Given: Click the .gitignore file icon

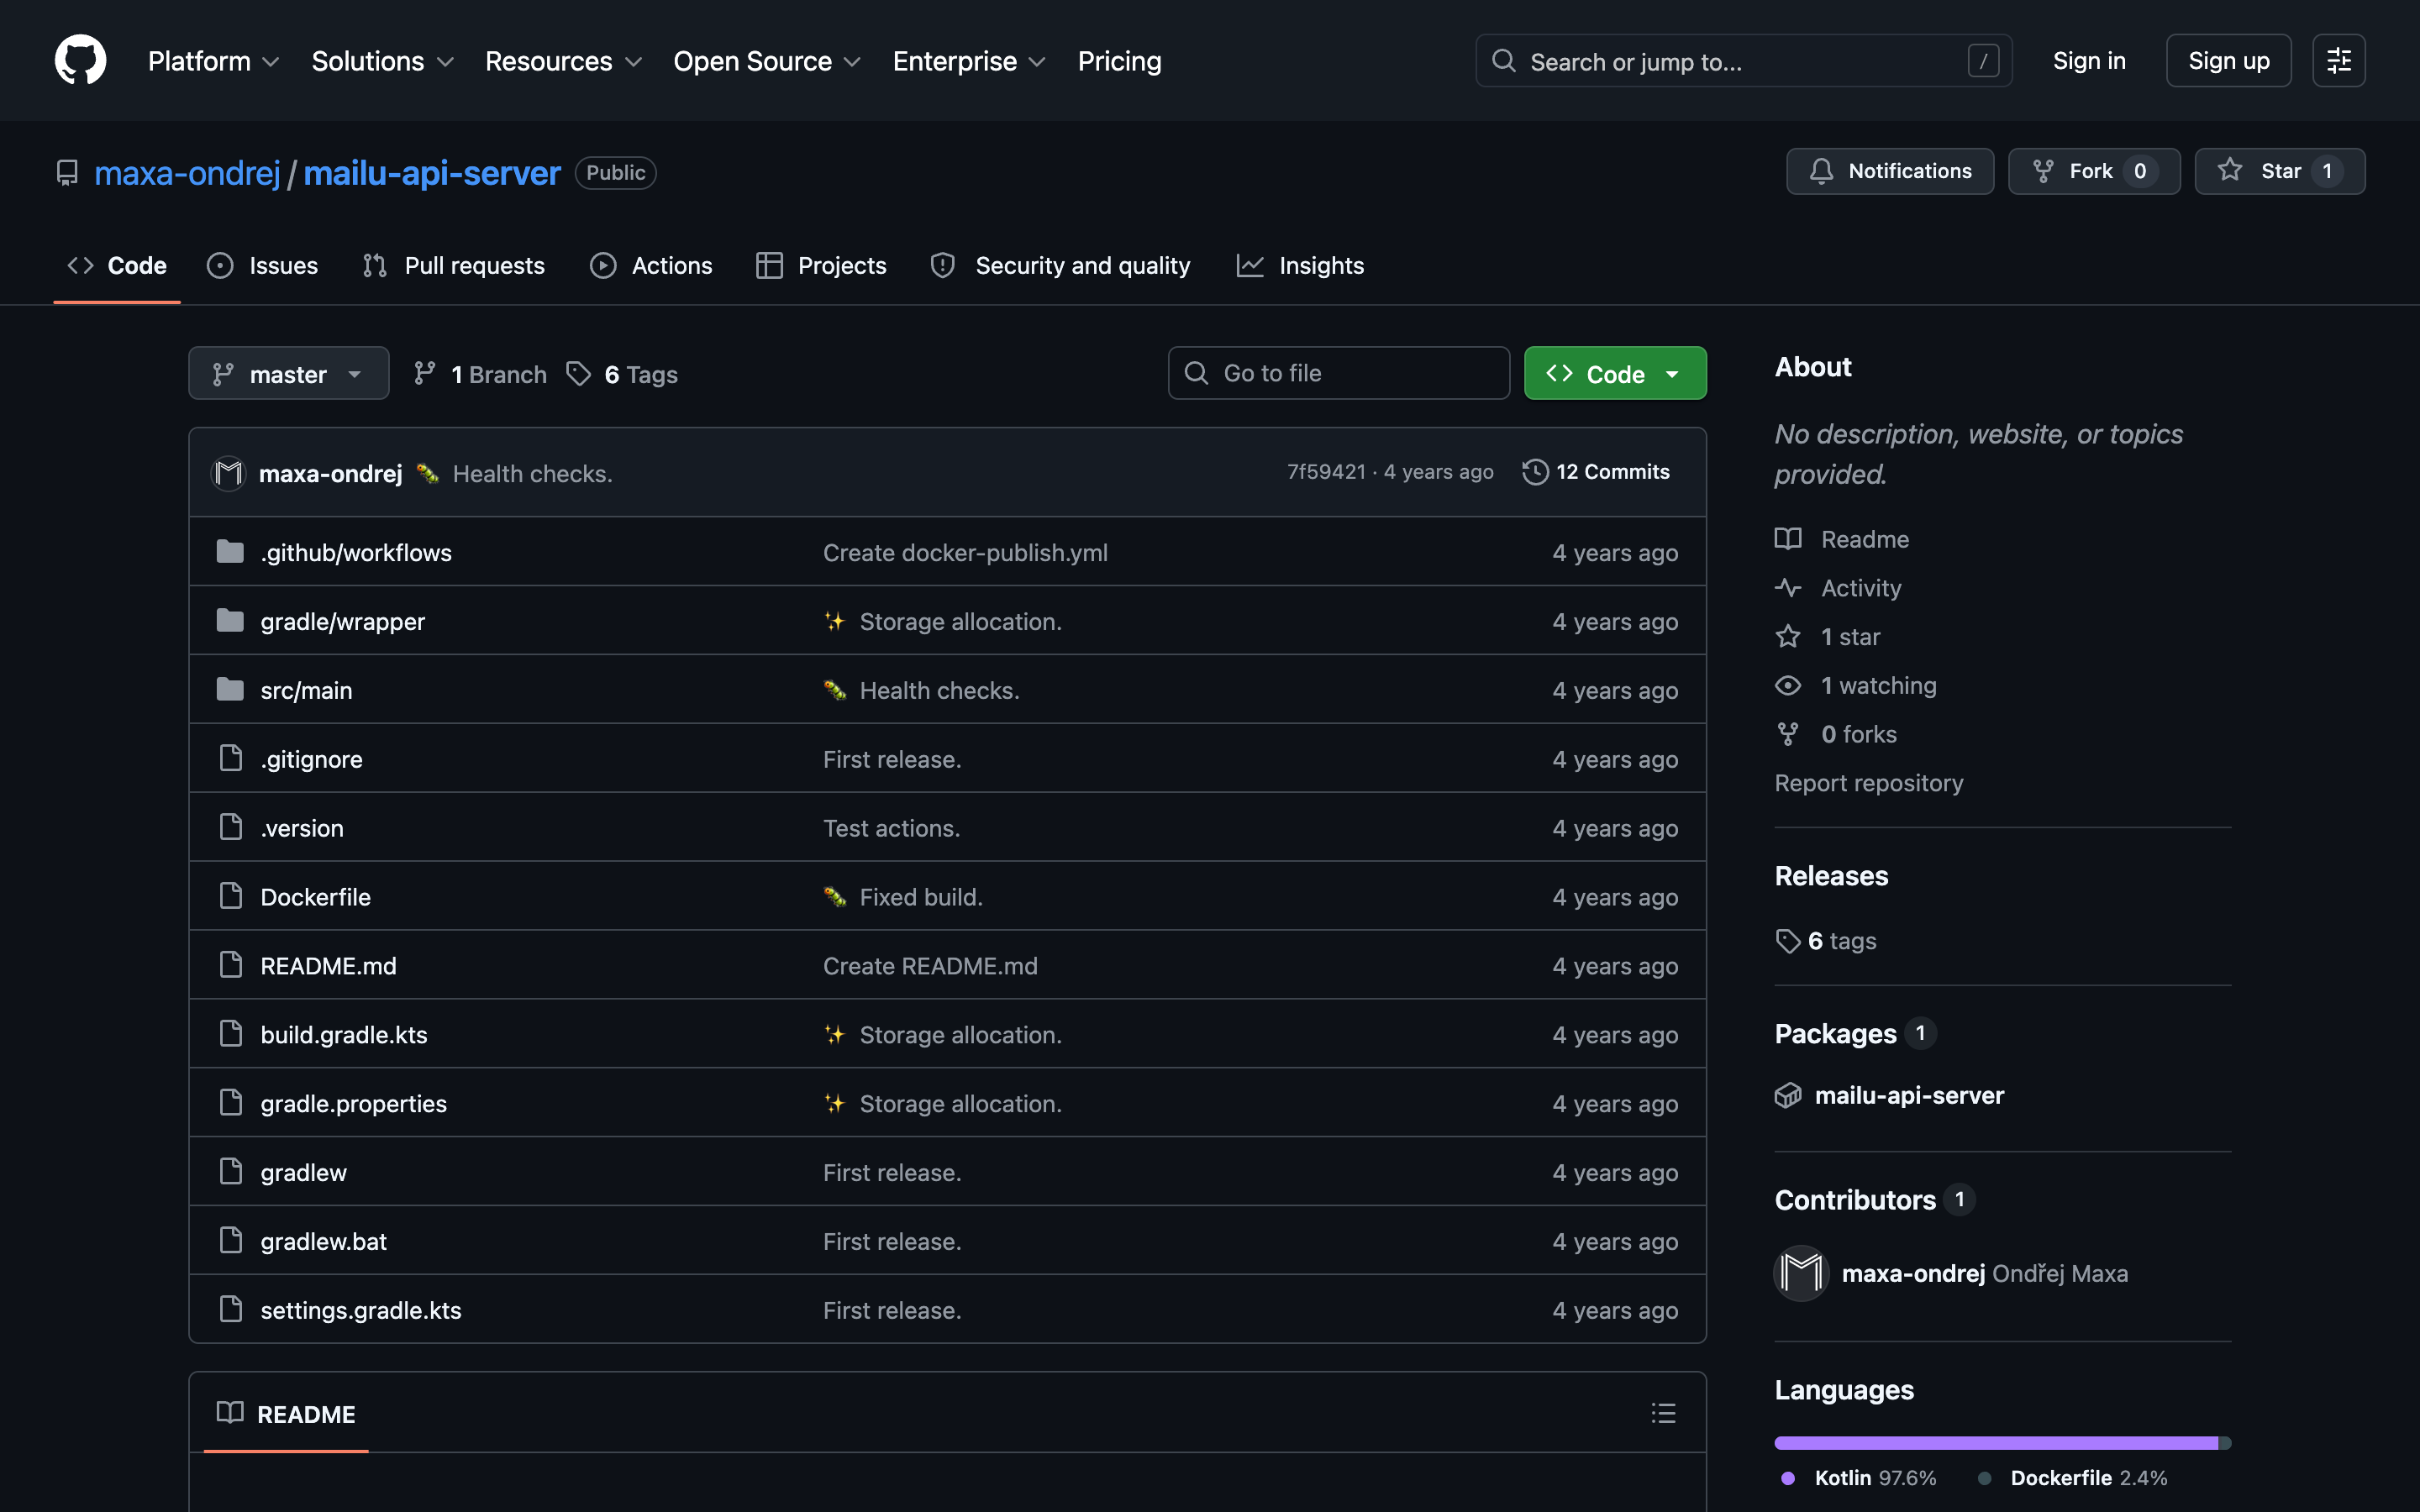Looking at the screenshot, I should pyautogui.click(x=231, y=758).
